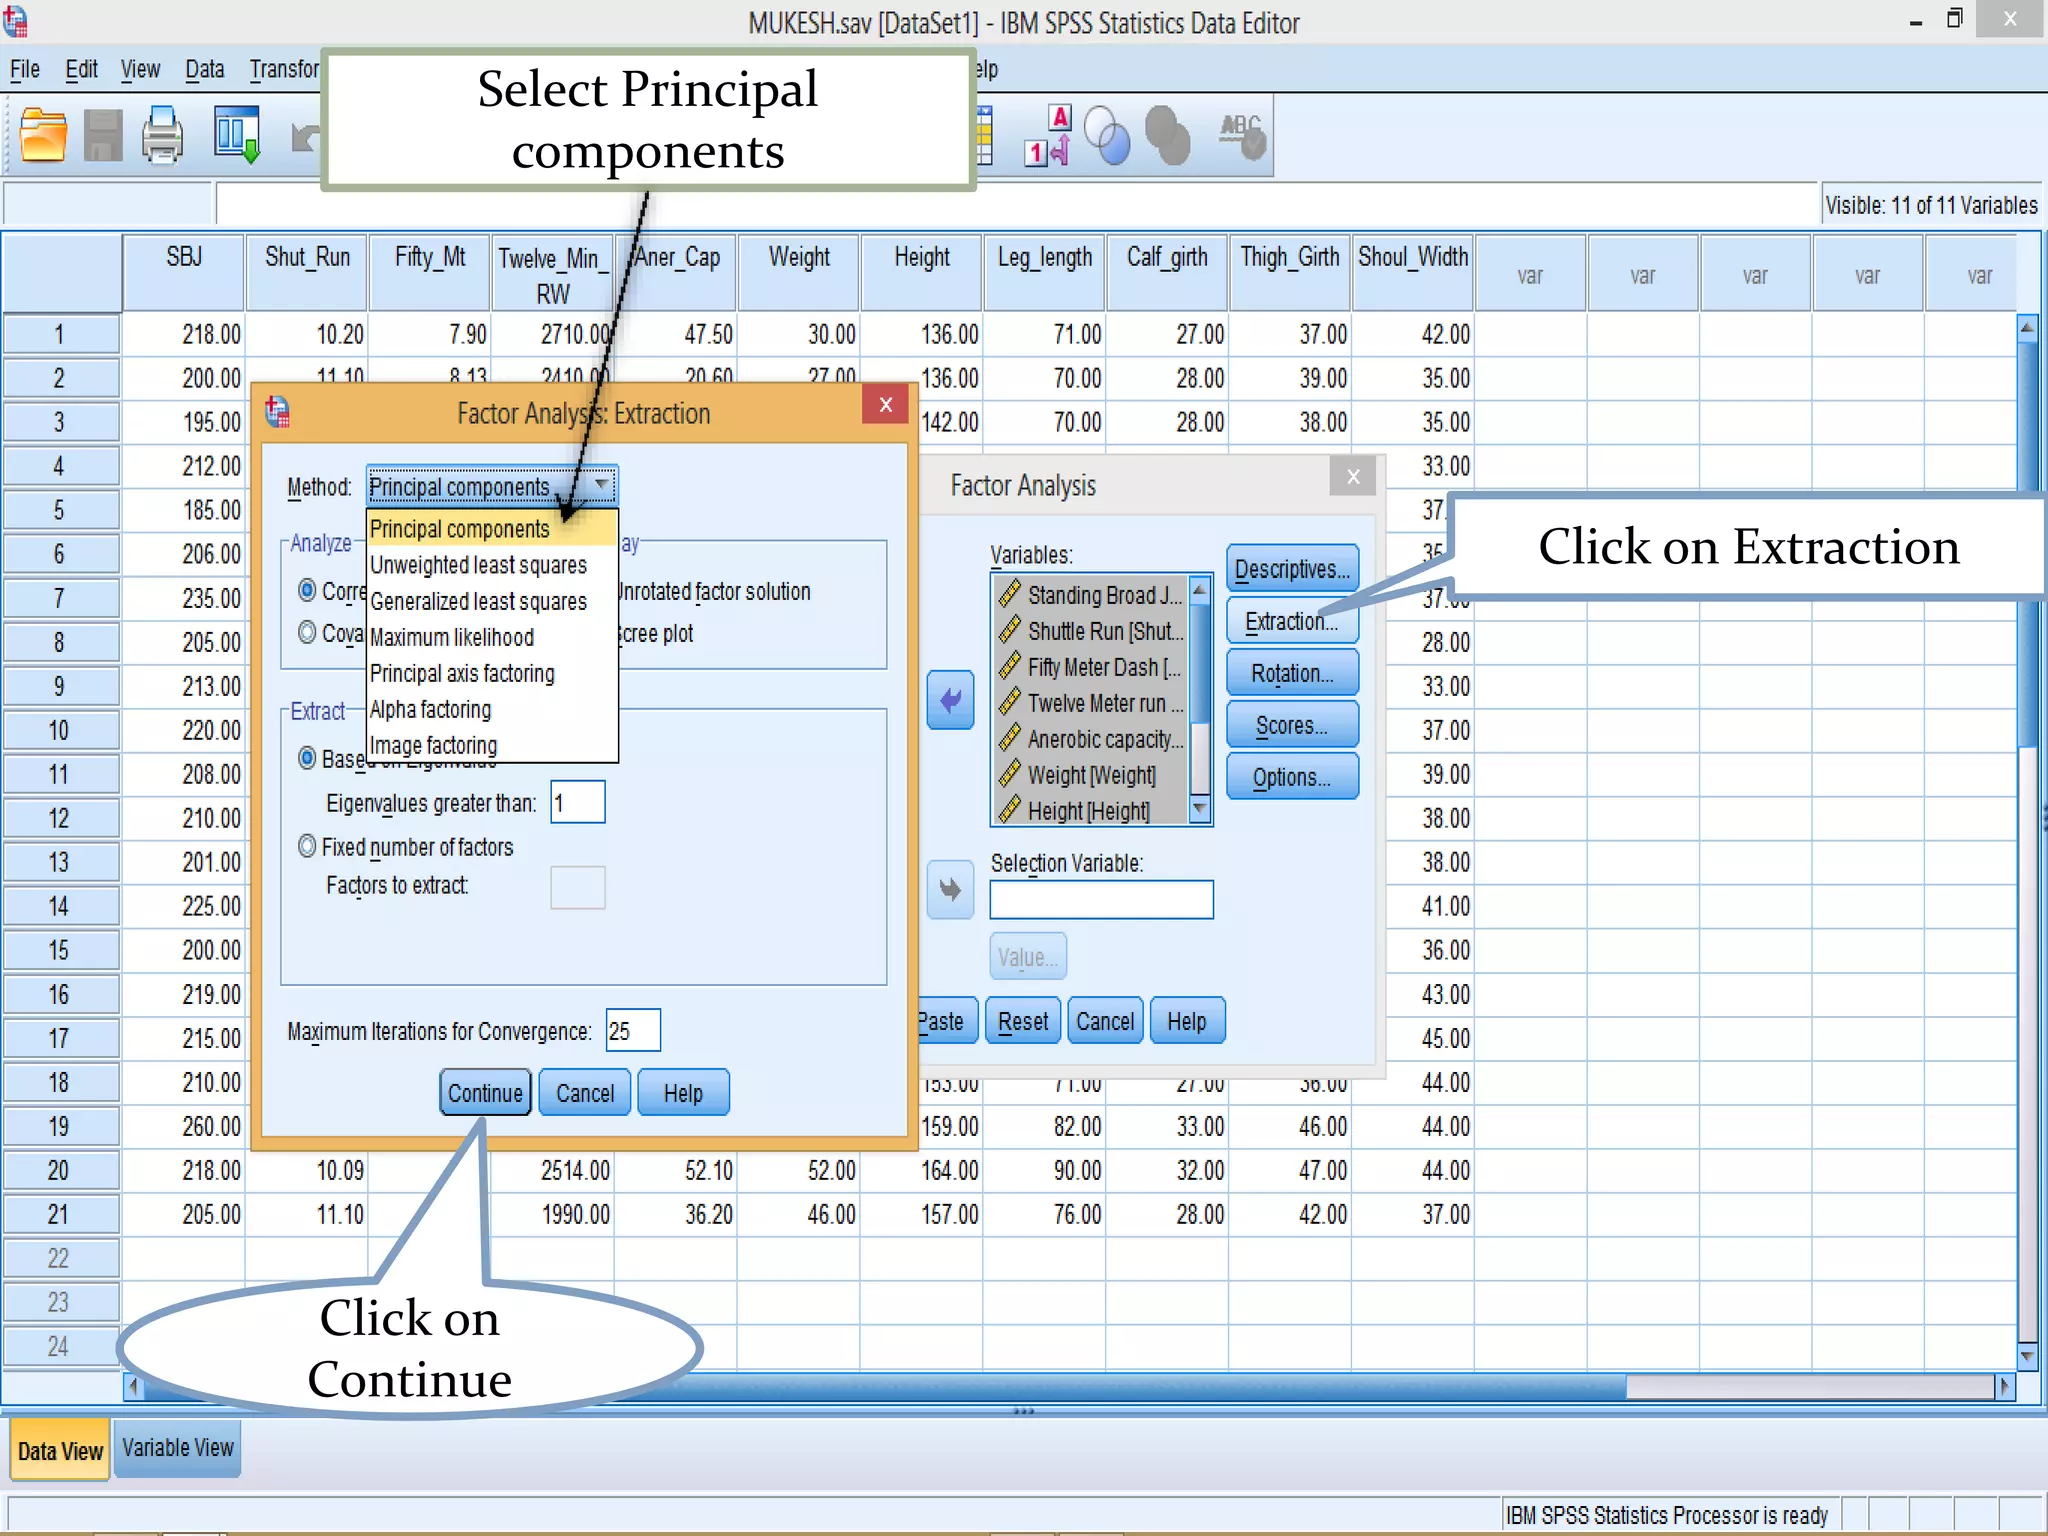Switch to Data View tab
Image resolution: width=2048 pixels, height=1536 pixels.
click(60, 1451)
